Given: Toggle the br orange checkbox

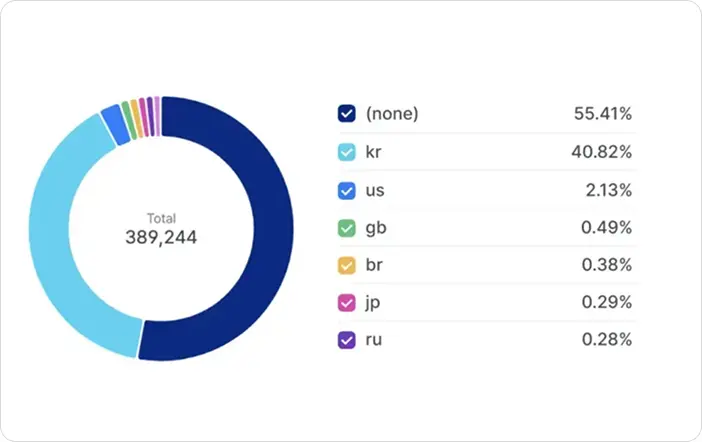Looking at the screenshot, I should point(347,266).
